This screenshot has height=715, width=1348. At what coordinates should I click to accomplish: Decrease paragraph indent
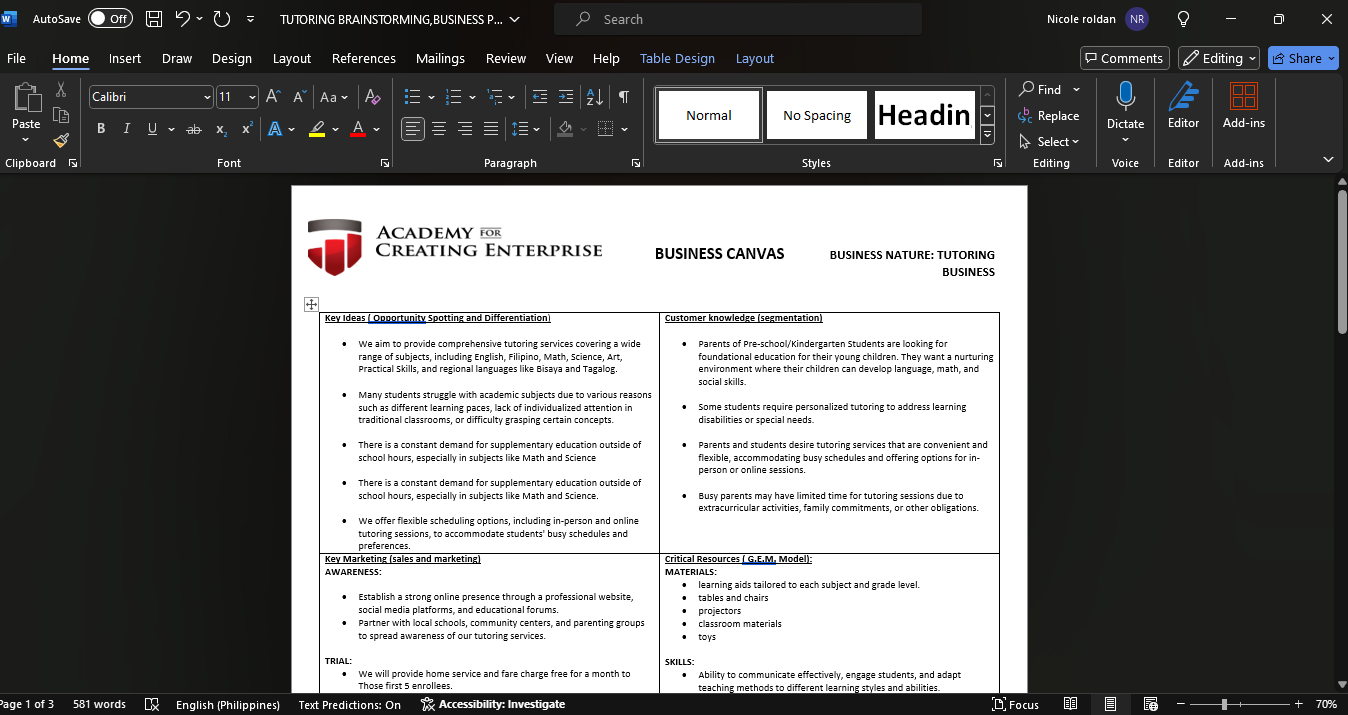[540, 97]
